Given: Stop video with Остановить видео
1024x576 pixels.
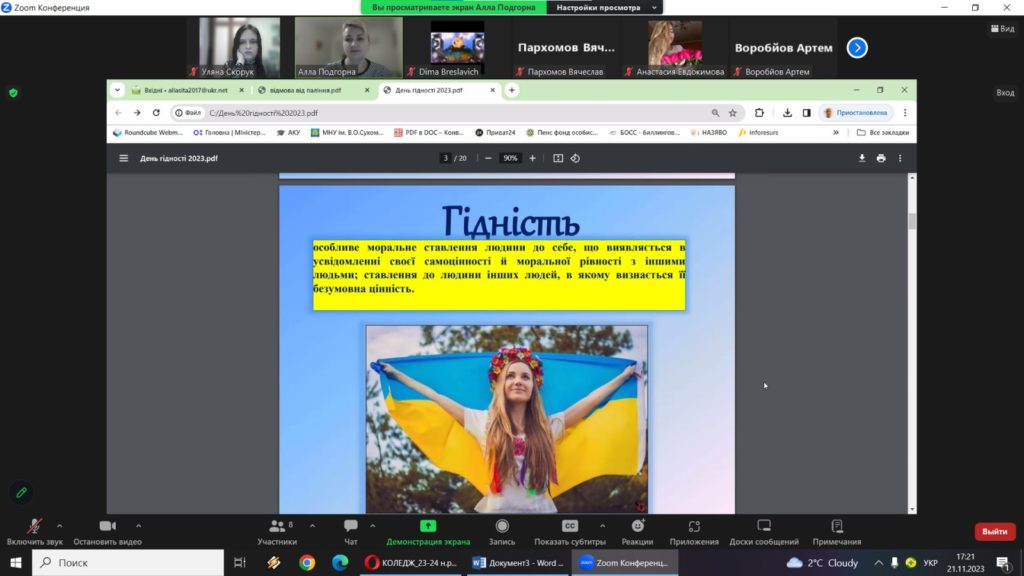Looking at the screenshot, I should [108, 532].
